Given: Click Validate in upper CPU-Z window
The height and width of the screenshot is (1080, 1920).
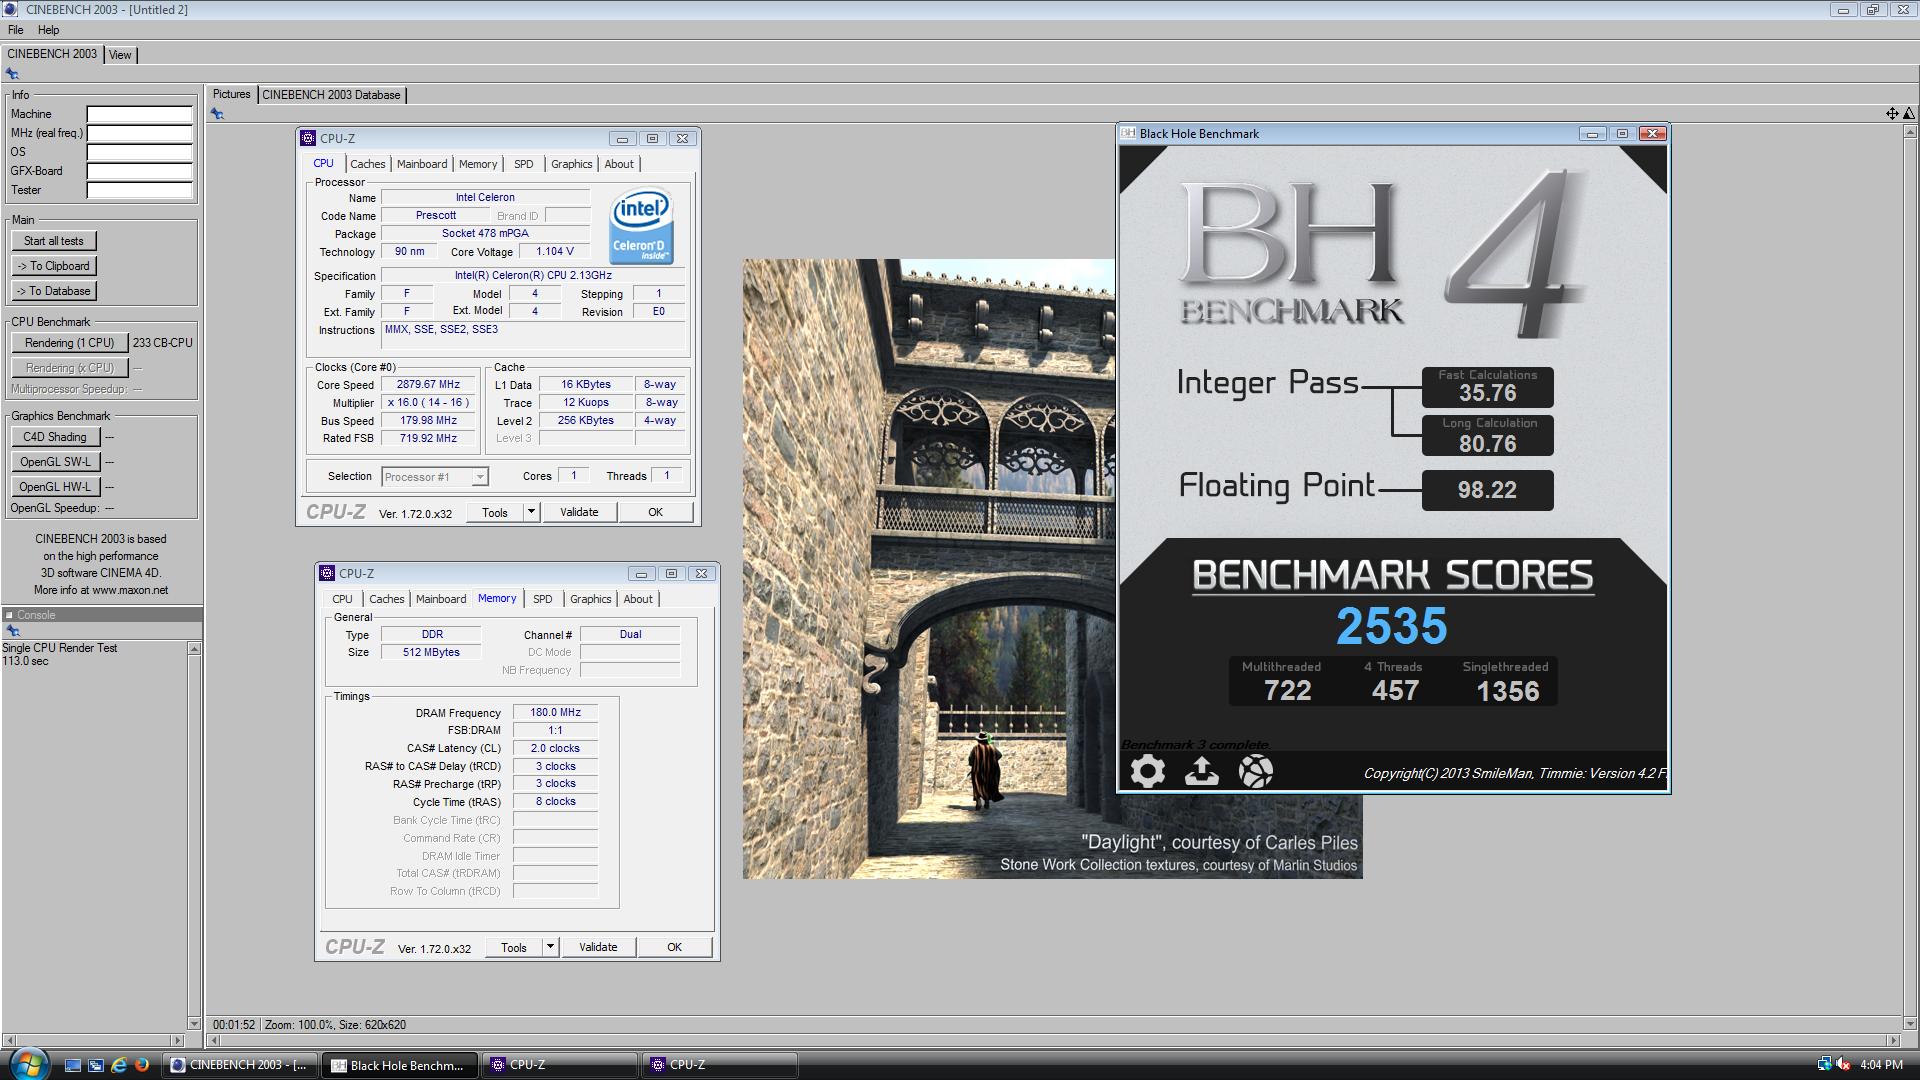Looking at the screenshot, I should [579, 512].
